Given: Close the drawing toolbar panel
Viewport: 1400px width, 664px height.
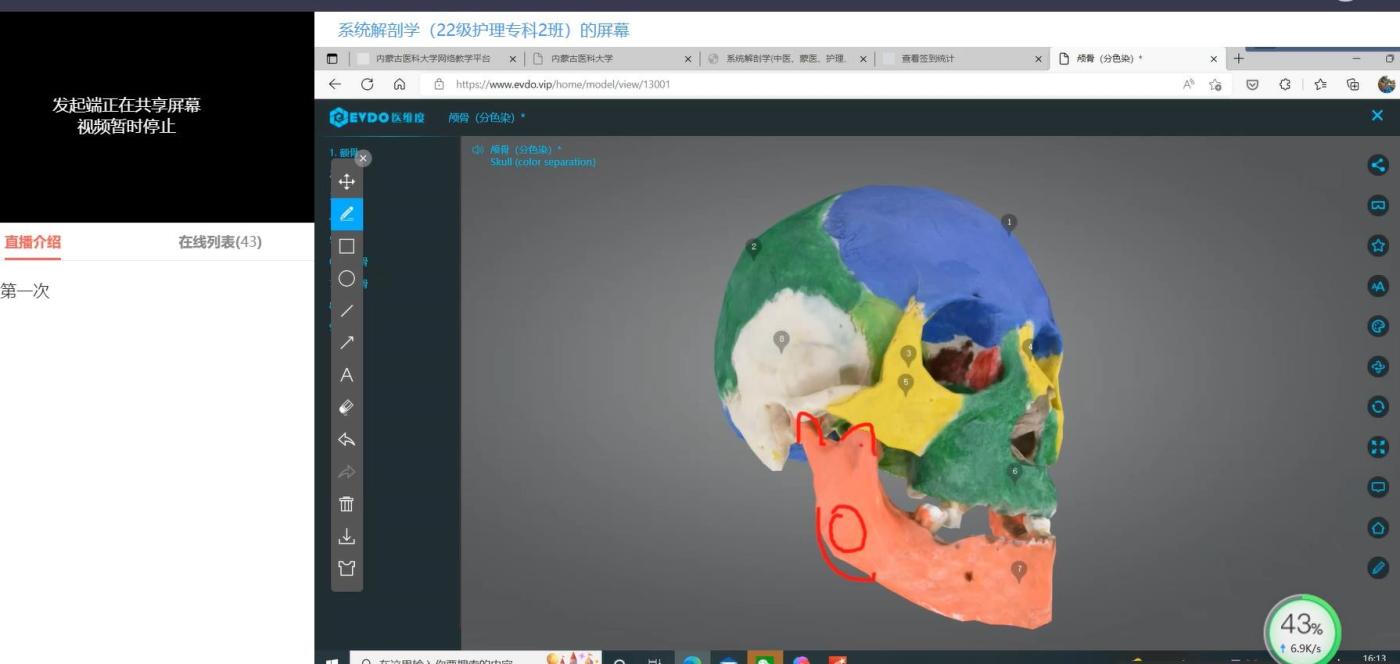Looking at the screenshot, I should point(363,158).
